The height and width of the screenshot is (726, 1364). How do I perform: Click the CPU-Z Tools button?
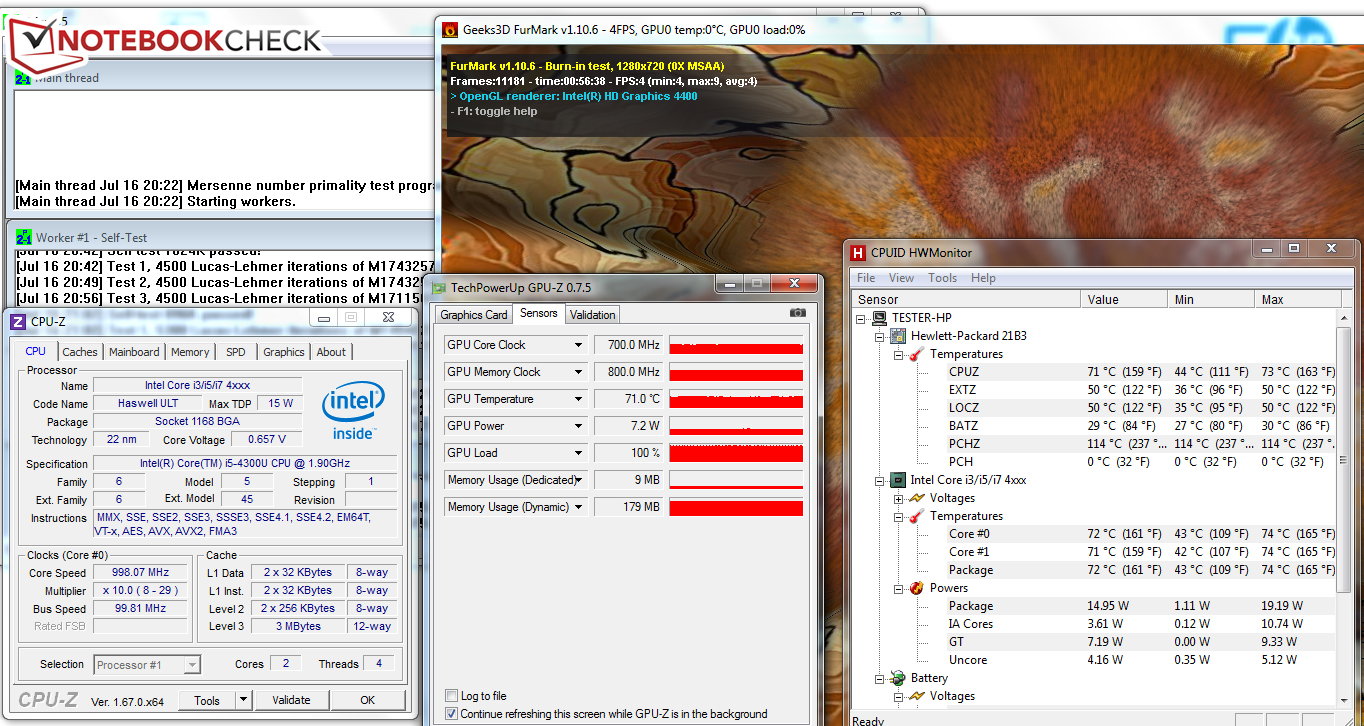tap(207, 700)
